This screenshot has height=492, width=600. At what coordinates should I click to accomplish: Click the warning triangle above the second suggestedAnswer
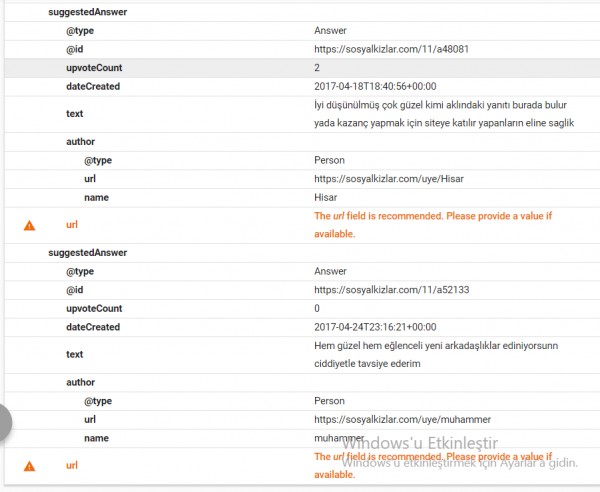pyautogui.click(x=29, y=225)
